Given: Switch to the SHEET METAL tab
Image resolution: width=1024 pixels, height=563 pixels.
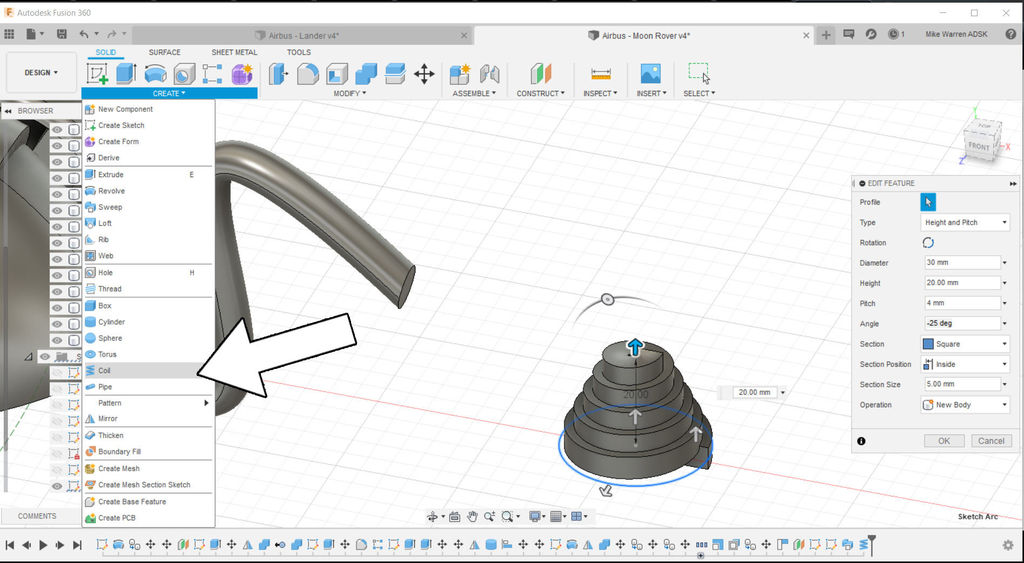Looking at the screenshot, I should click(234, 52).
